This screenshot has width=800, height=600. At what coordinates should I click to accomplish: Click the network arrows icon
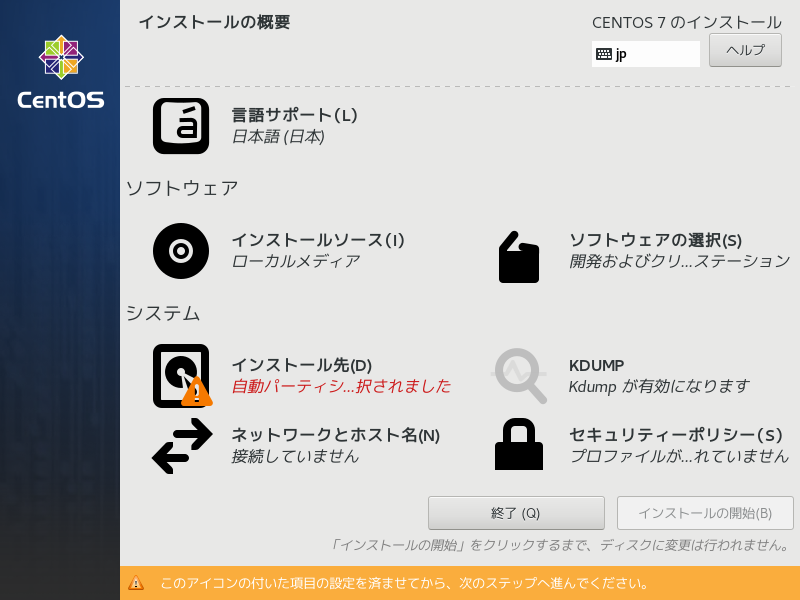[x=182, y=445]
